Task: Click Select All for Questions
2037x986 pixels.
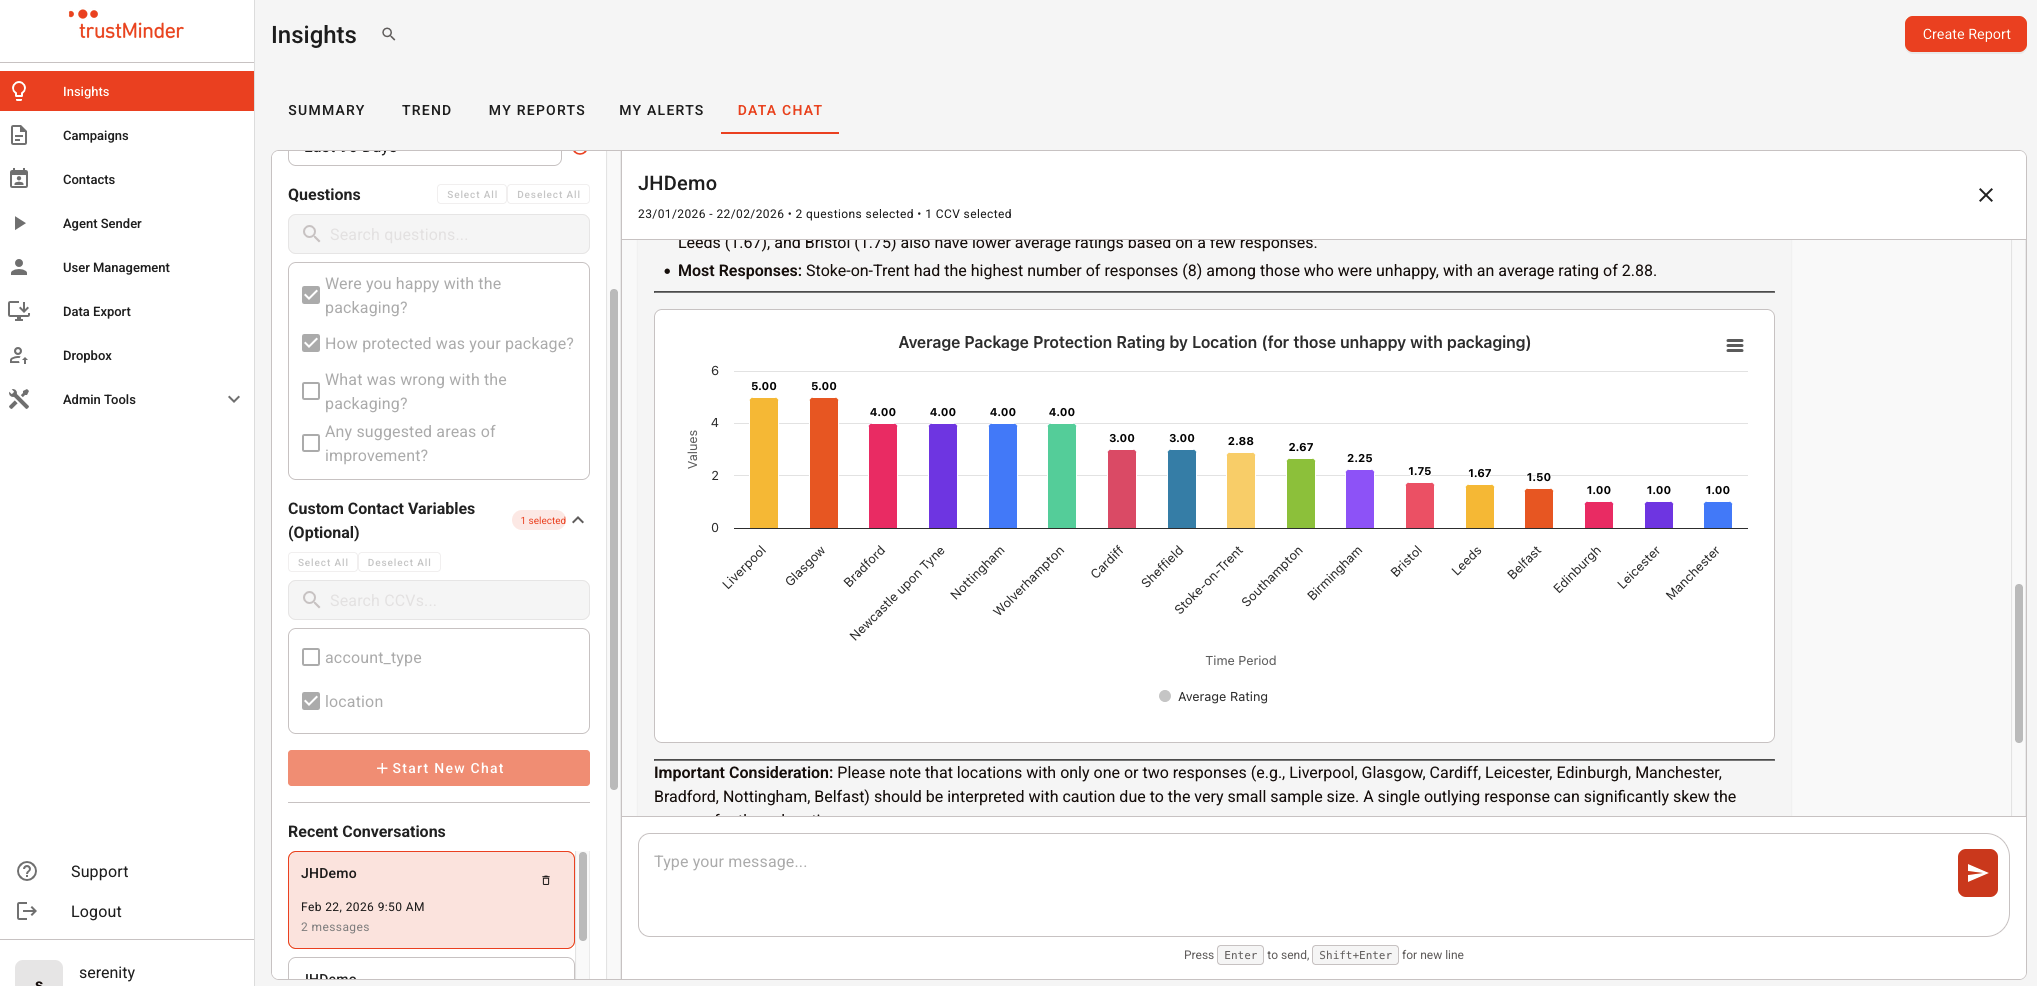Action: pos(472,194)
